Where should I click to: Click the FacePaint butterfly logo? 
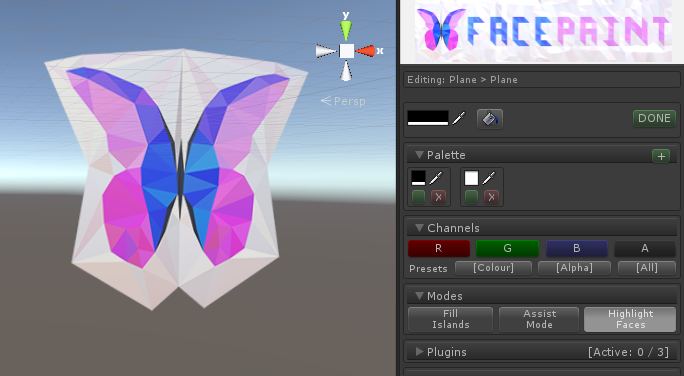[x=441, y=30]
